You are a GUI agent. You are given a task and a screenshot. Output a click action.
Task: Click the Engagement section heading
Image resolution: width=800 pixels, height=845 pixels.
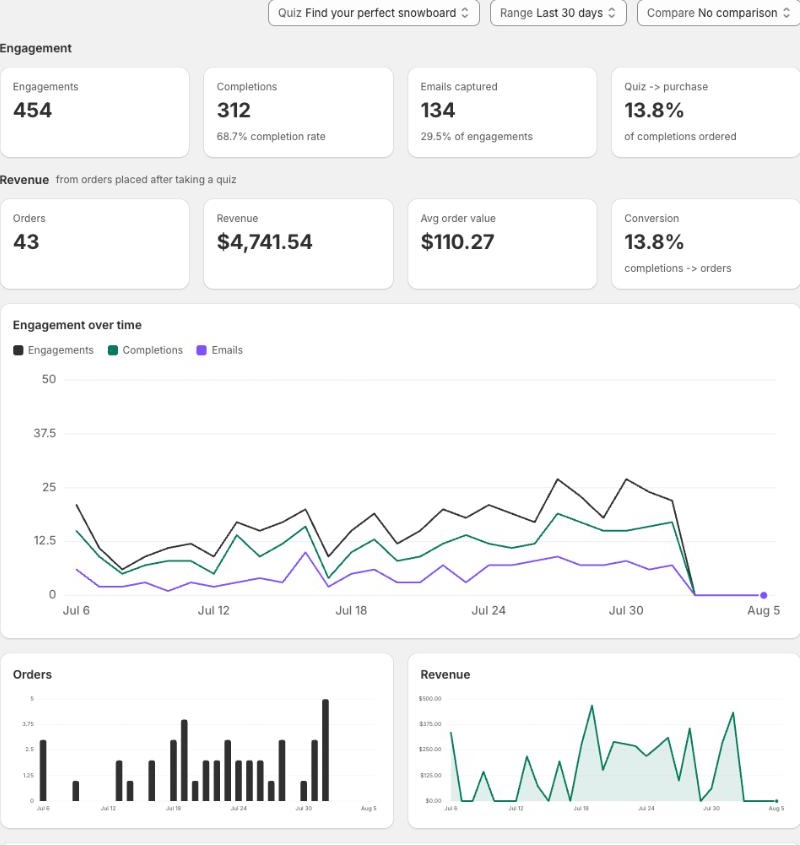click(x=36, y=49)
